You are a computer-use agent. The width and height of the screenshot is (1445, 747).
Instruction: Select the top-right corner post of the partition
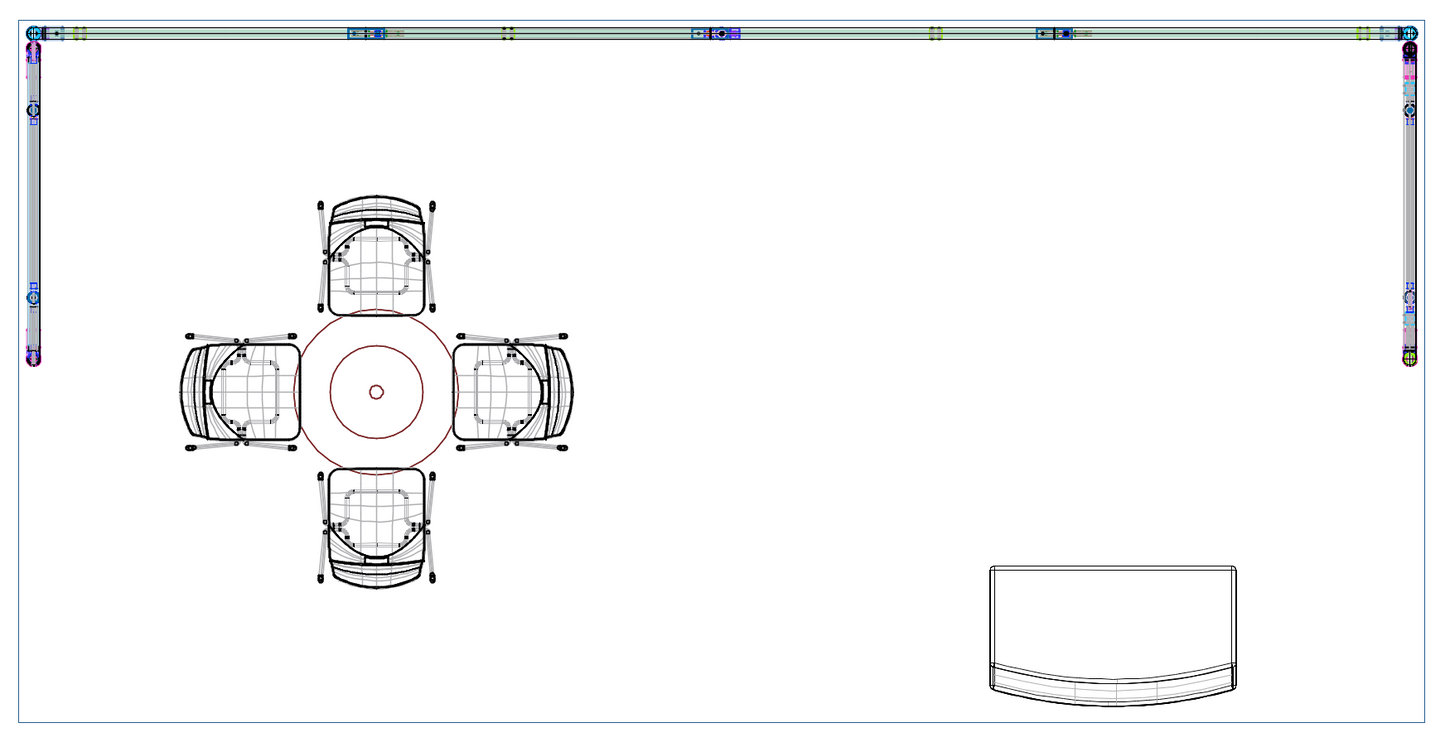tap(1409, 33)
